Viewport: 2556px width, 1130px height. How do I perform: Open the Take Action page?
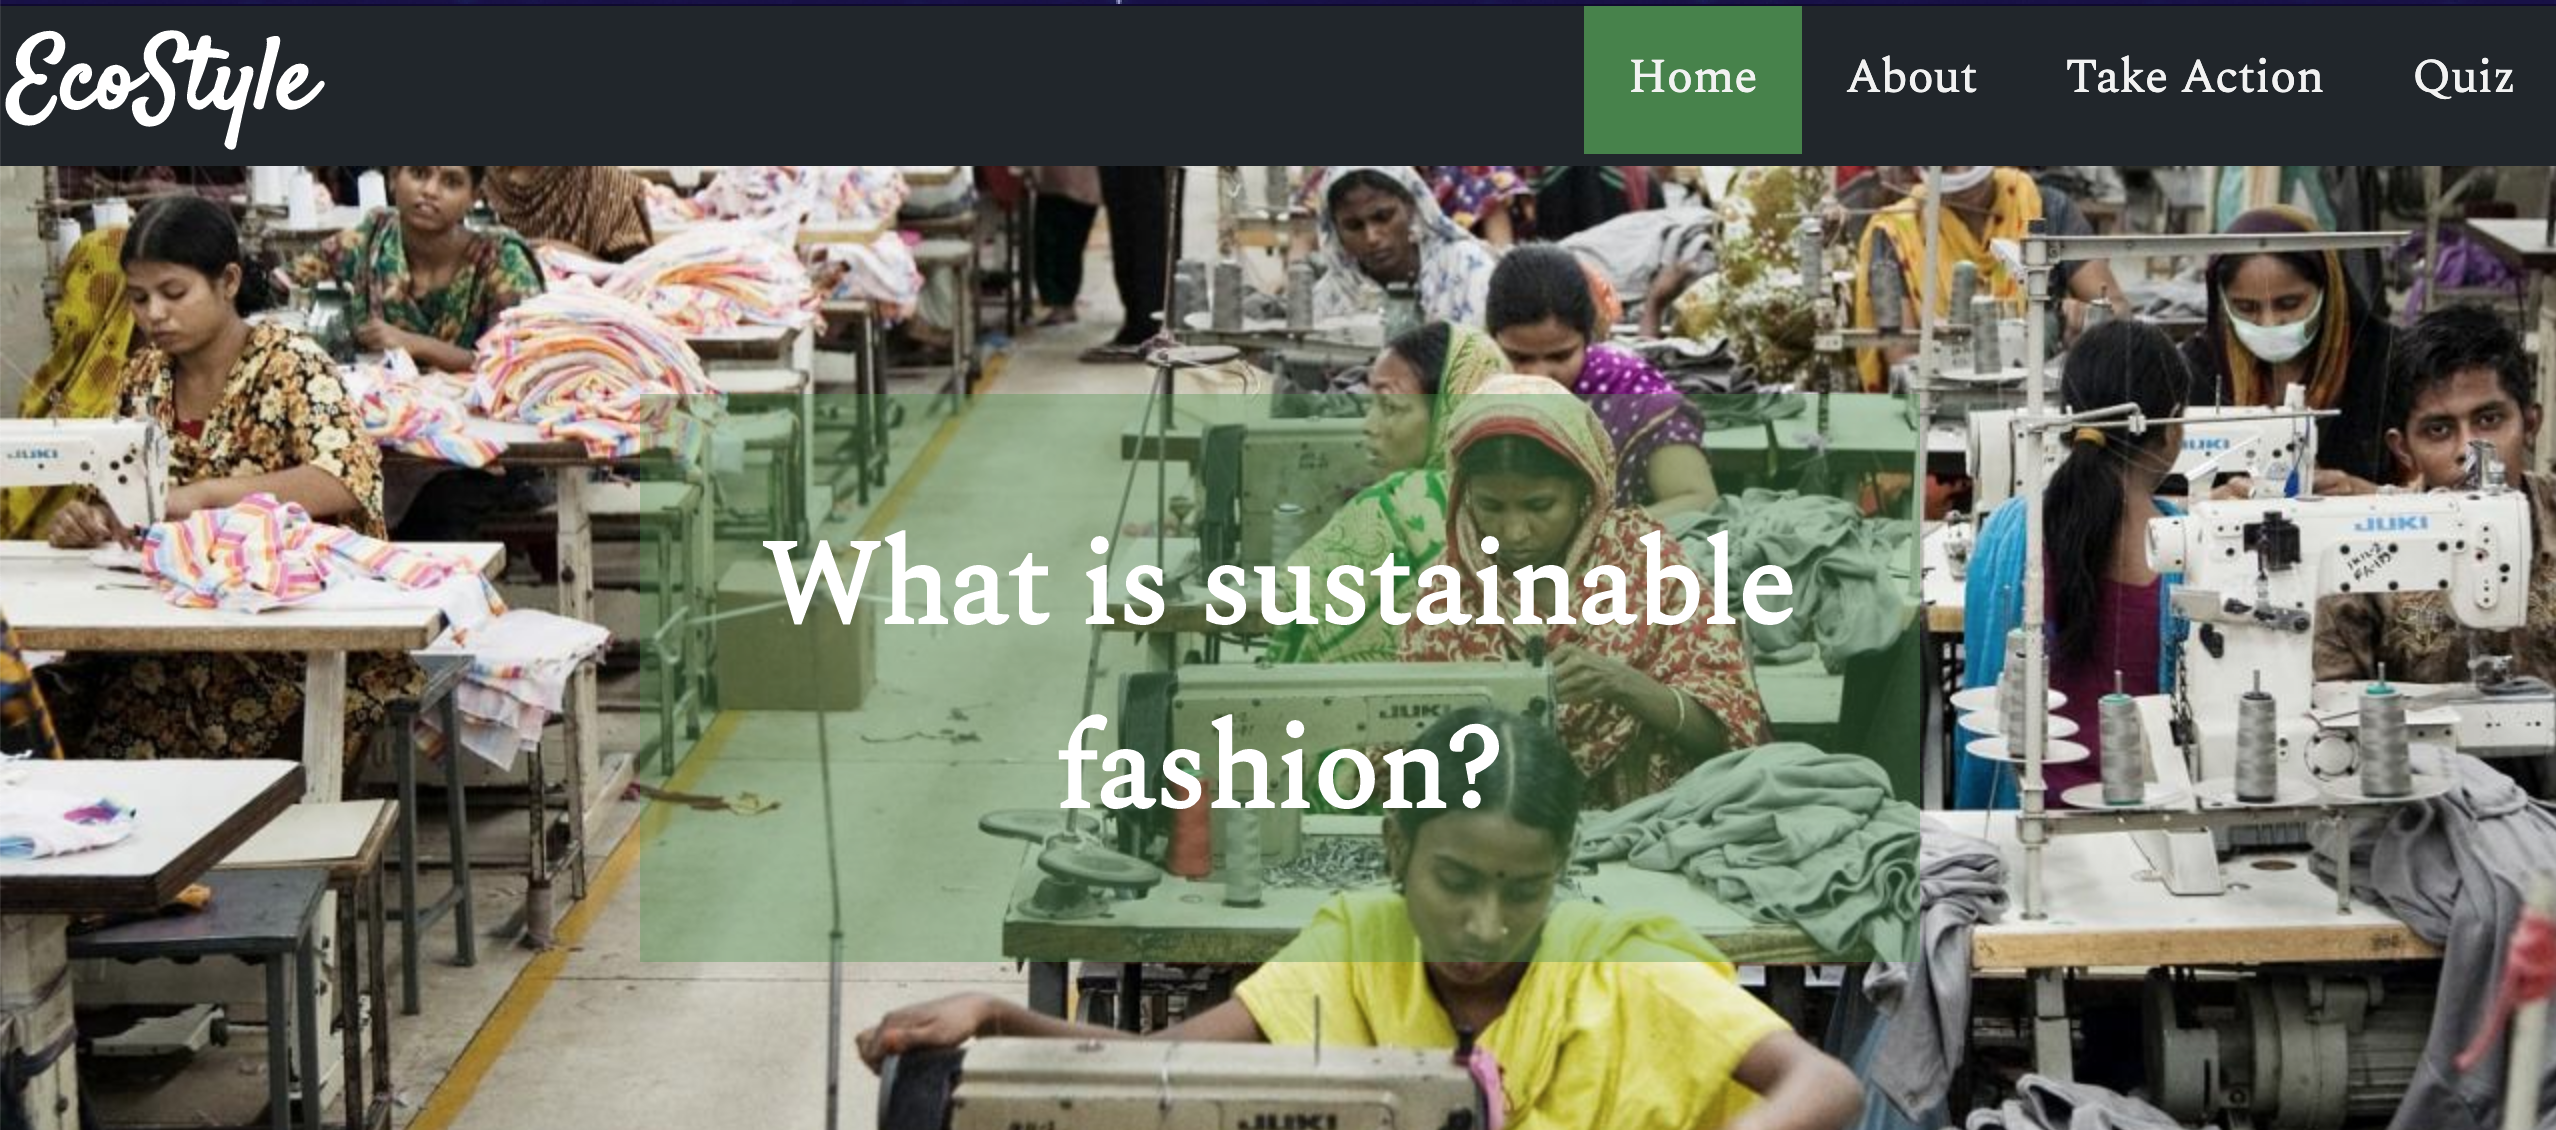(2194, 77)
